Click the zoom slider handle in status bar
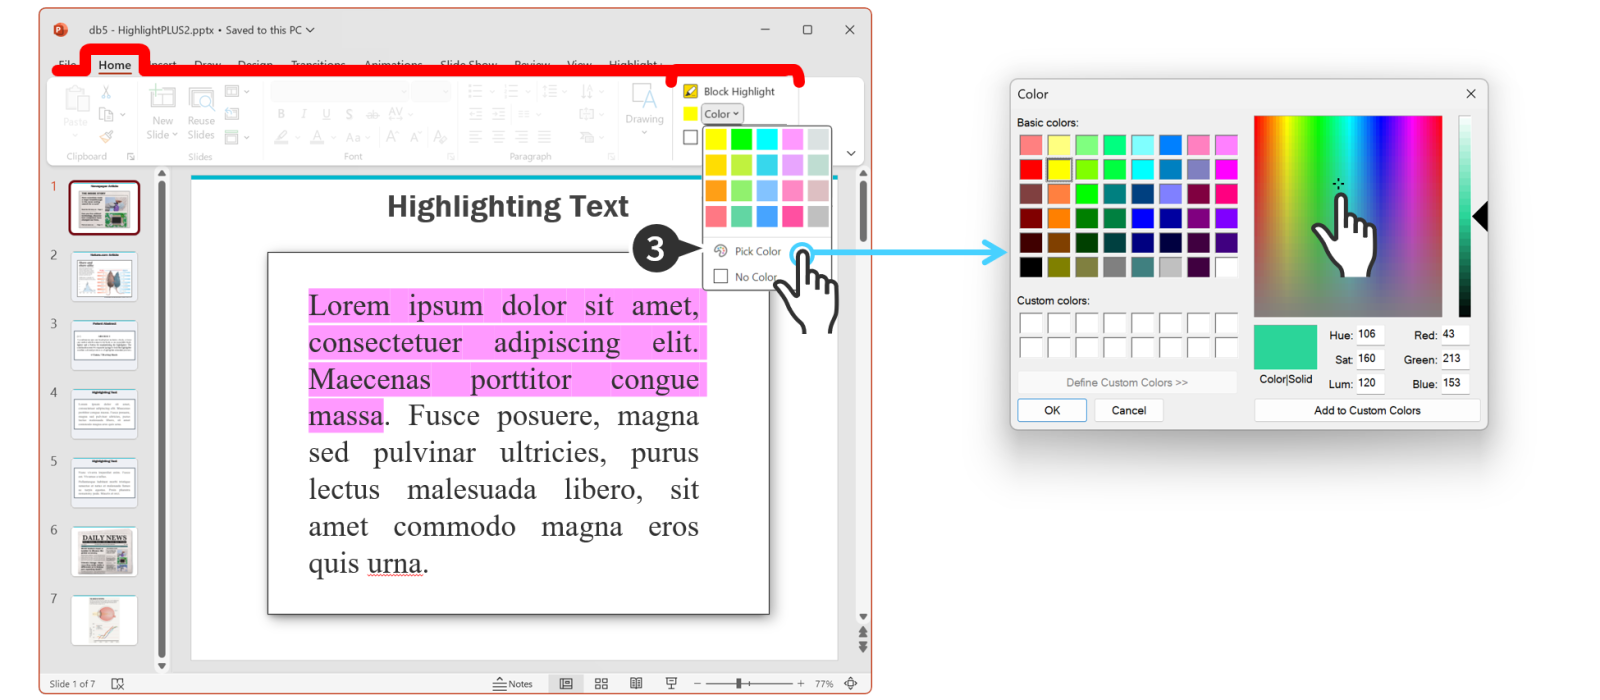The width and height of the screenshot is (1600, 700). click(739, 684)
